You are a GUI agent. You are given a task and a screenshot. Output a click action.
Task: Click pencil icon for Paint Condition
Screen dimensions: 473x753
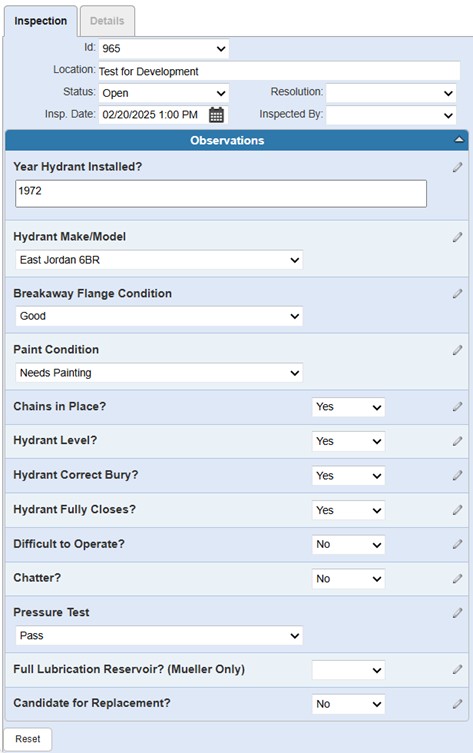pyautogui.click(x=458, y=350)
